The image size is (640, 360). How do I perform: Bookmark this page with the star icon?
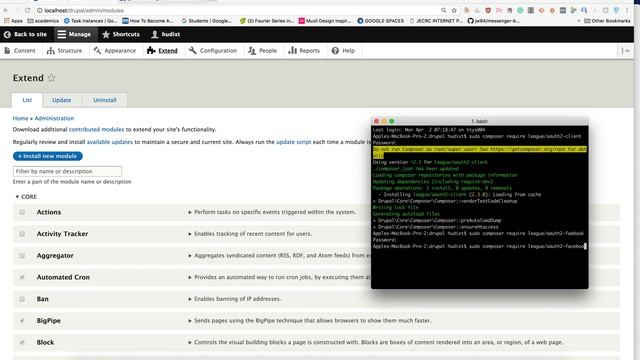pos(454,10)
